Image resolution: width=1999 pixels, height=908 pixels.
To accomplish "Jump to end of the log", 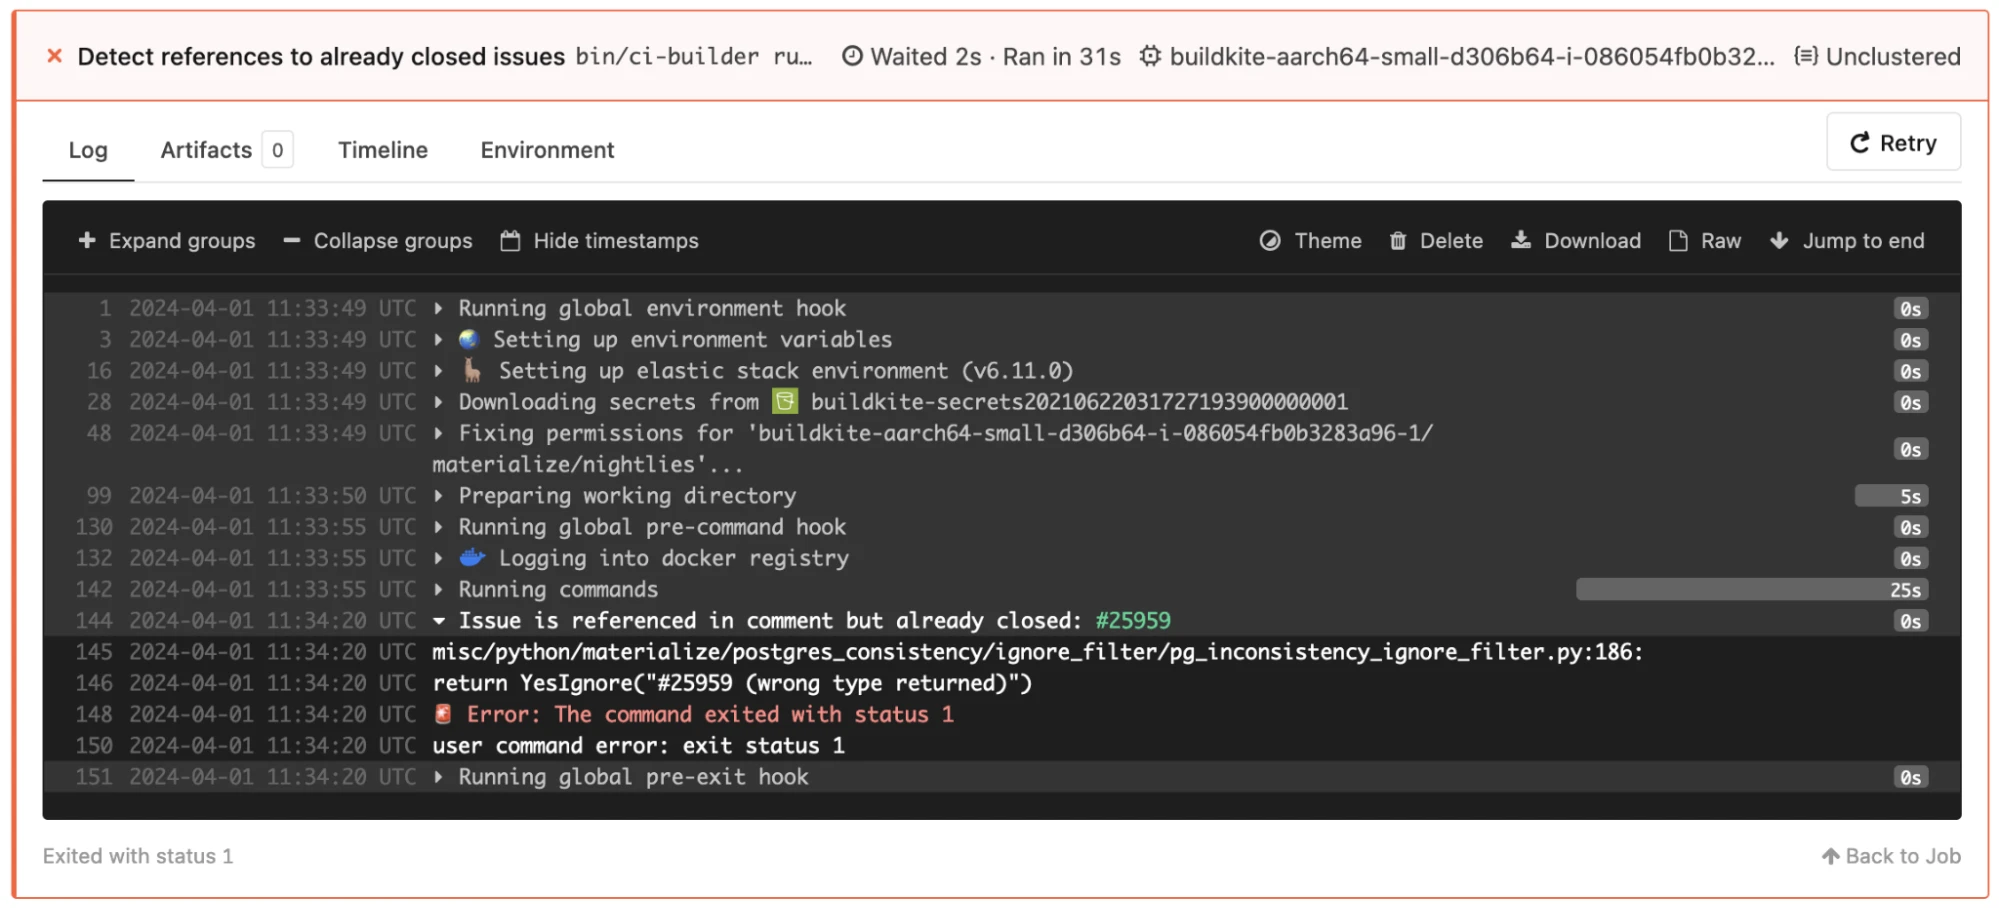I will 1847,240.
